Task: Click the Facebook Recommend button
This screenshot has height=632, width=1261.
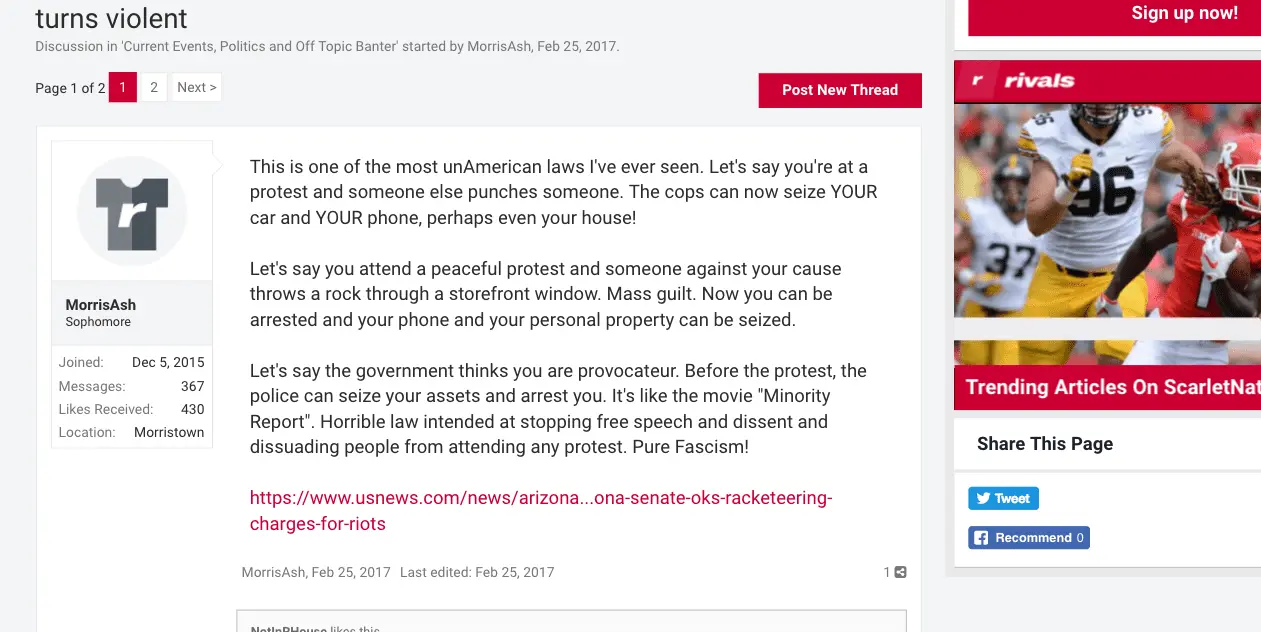Action: tap(1029, 538)
